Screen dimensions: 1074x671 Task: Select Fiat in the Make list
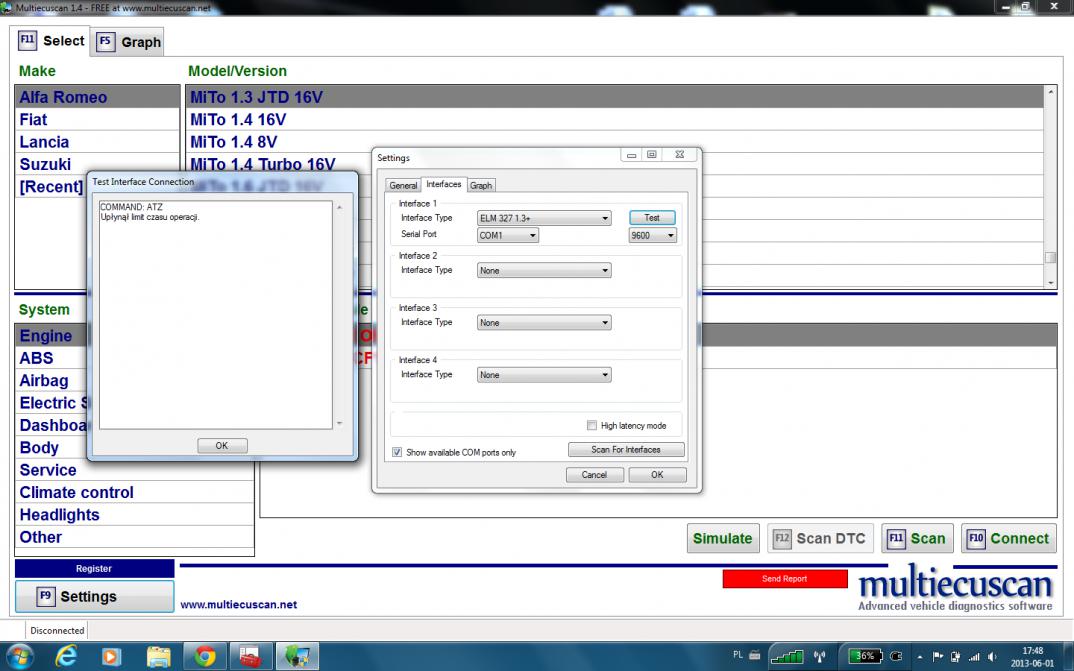coord(97,119)
